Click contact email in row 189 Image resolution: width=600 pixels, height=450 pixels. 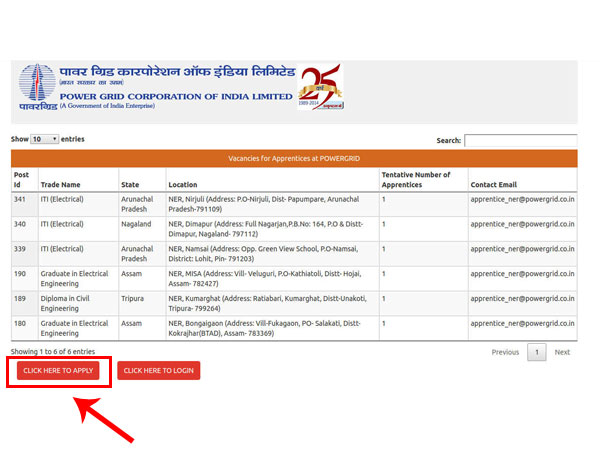[522, 298]
